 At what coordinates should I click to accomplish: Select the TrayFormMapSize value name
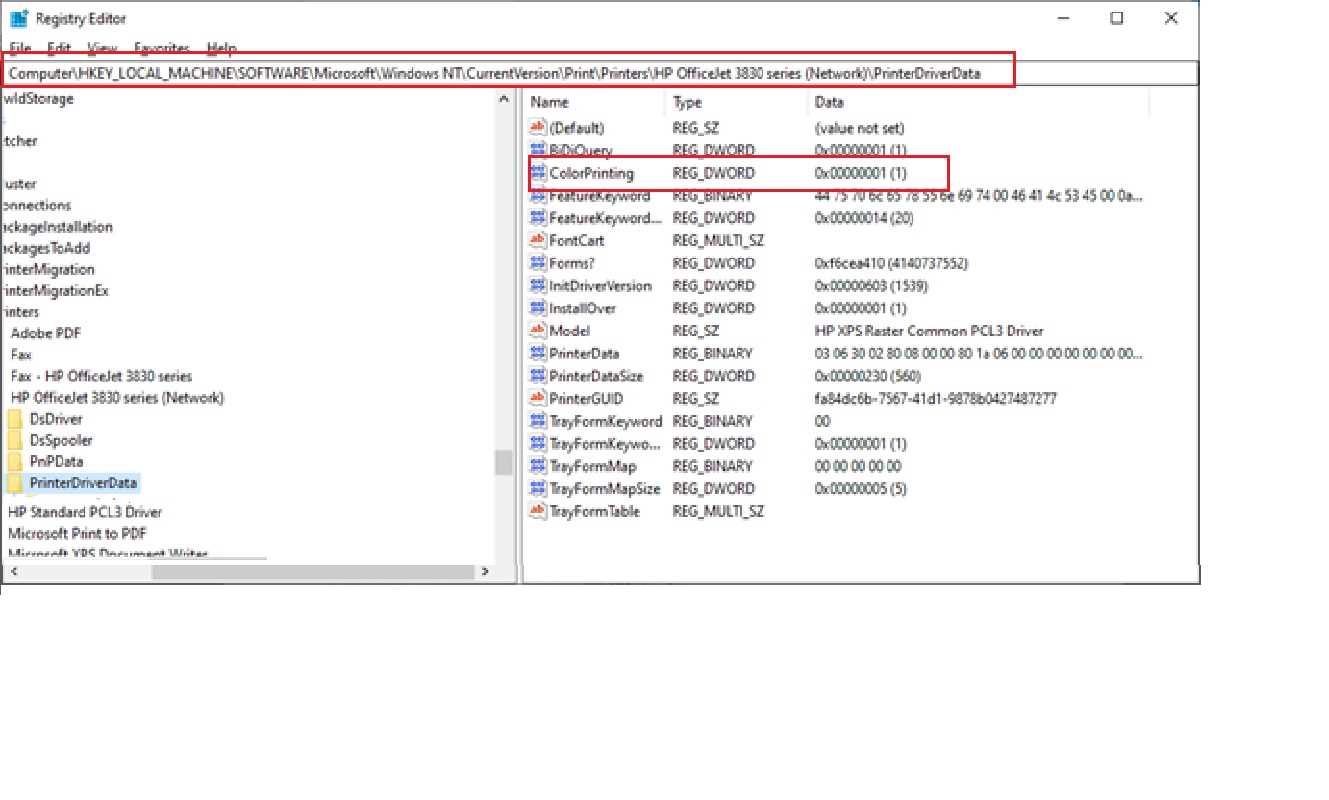tap(605, 489)
